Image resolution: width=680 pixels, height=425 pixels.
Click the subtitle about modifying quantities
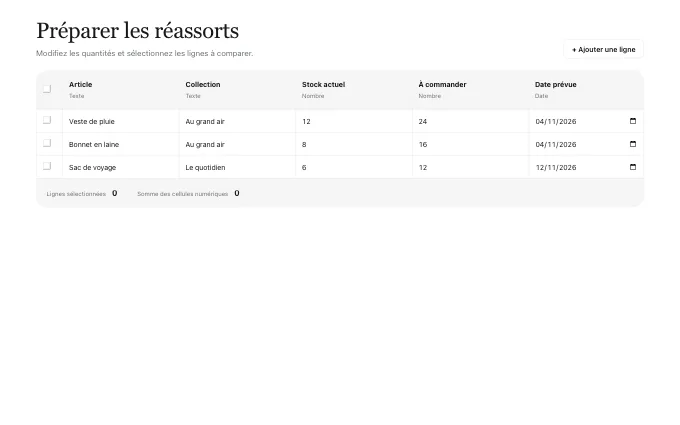point(144,53)
